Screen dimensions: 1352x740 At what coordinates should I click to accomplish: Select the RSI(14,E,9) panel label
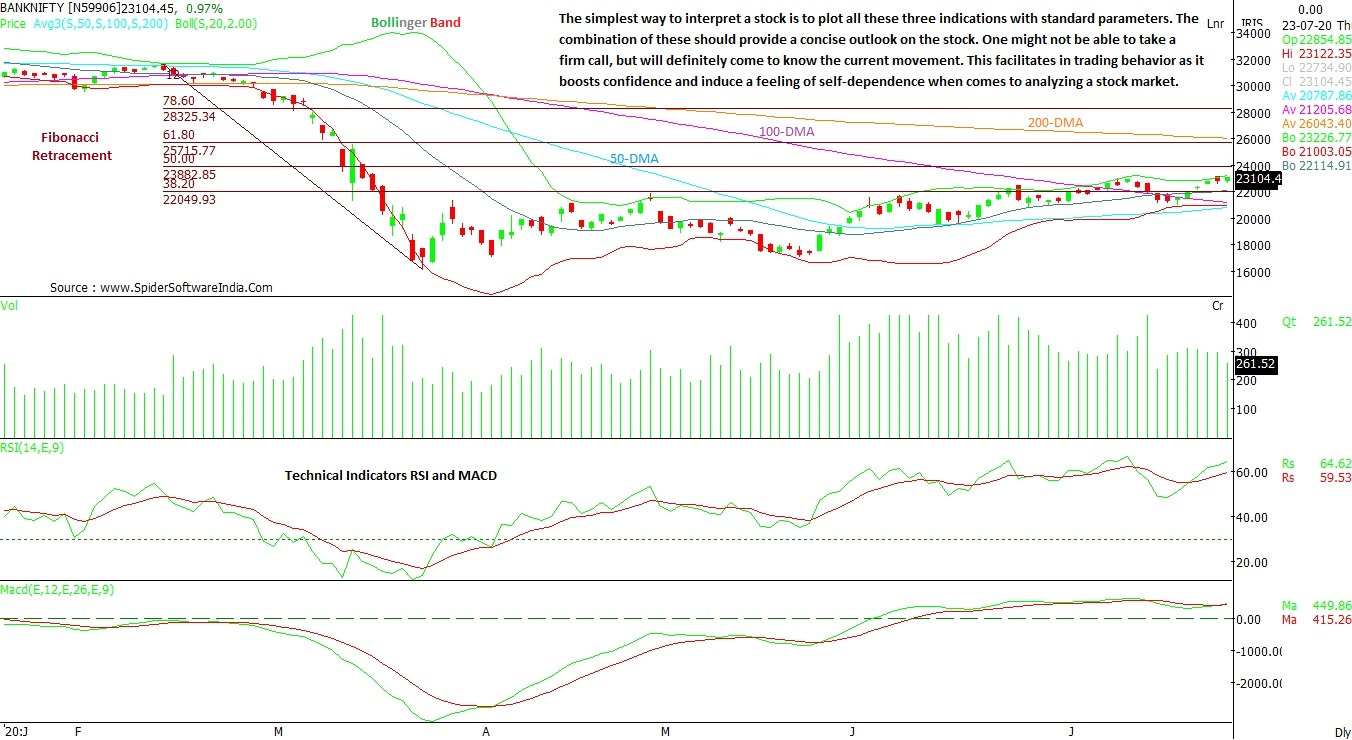click(x=34, y=448)
